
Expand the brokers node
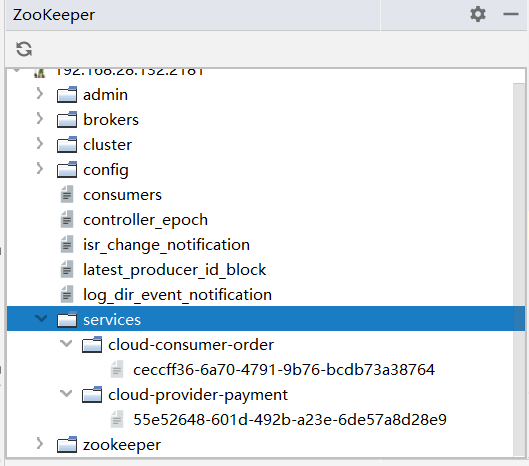pyautogui.click(x=40, y=119)
